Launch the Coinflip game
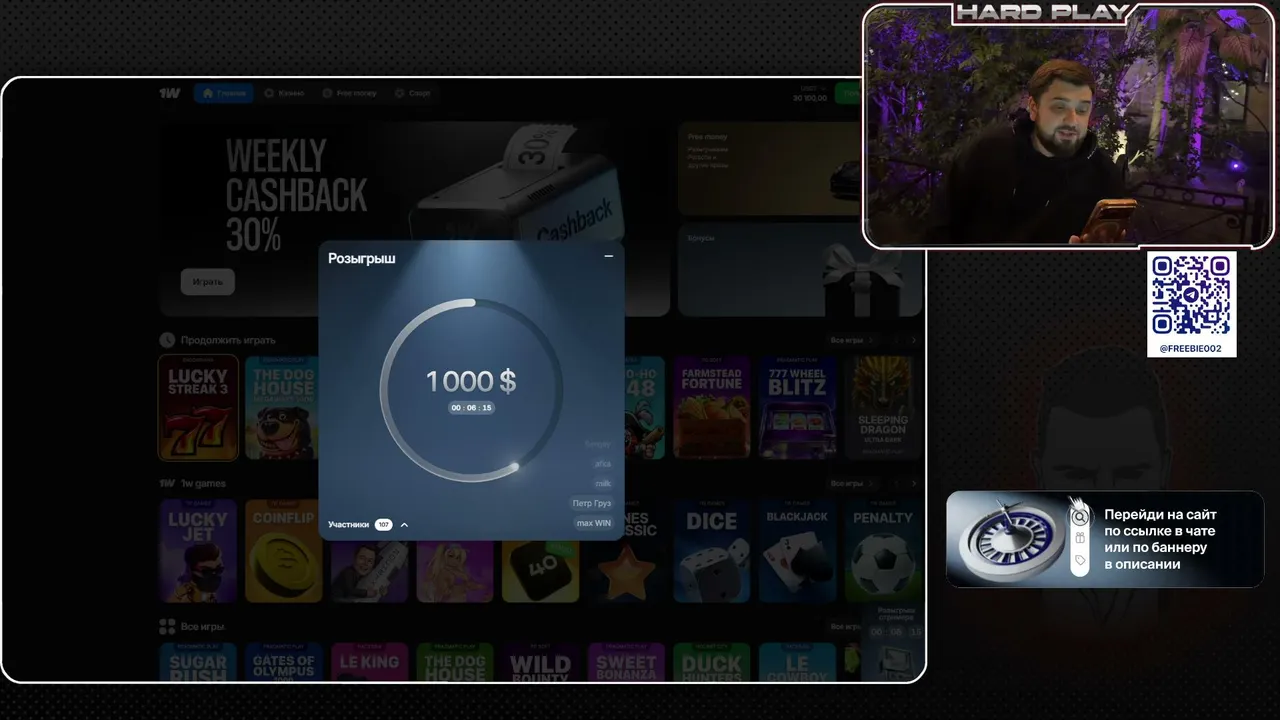This screenshot has width=1280, height=720. (283, 551)
